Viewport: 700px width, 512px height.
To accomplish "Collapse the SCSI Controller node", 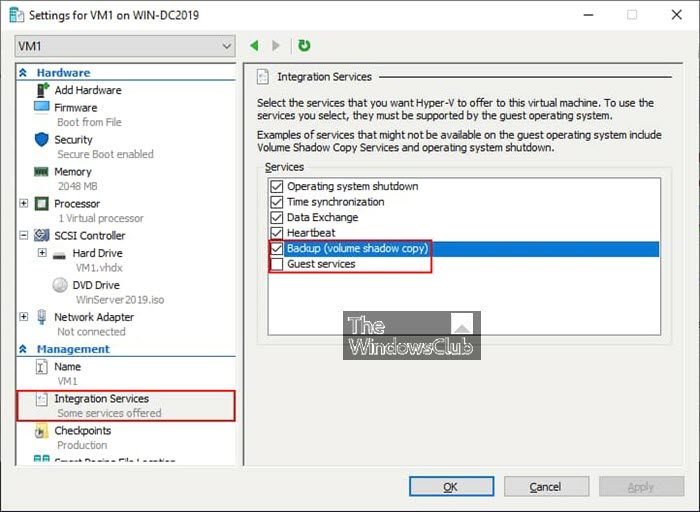I will click(24, 235).
